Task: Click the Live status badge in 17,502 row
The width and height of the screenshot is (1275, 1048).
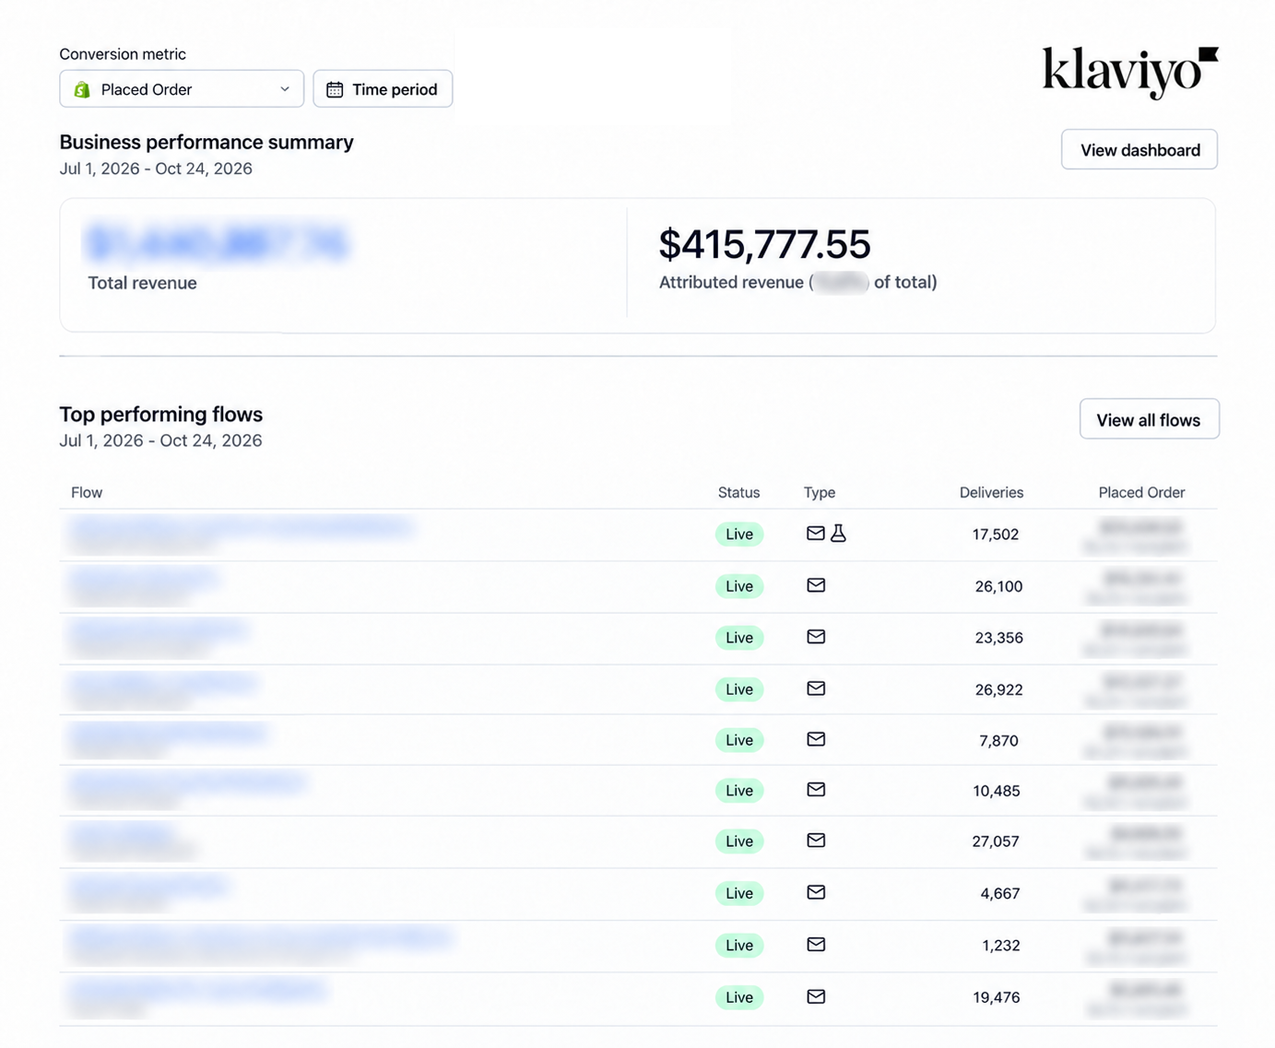Action: 739,534
